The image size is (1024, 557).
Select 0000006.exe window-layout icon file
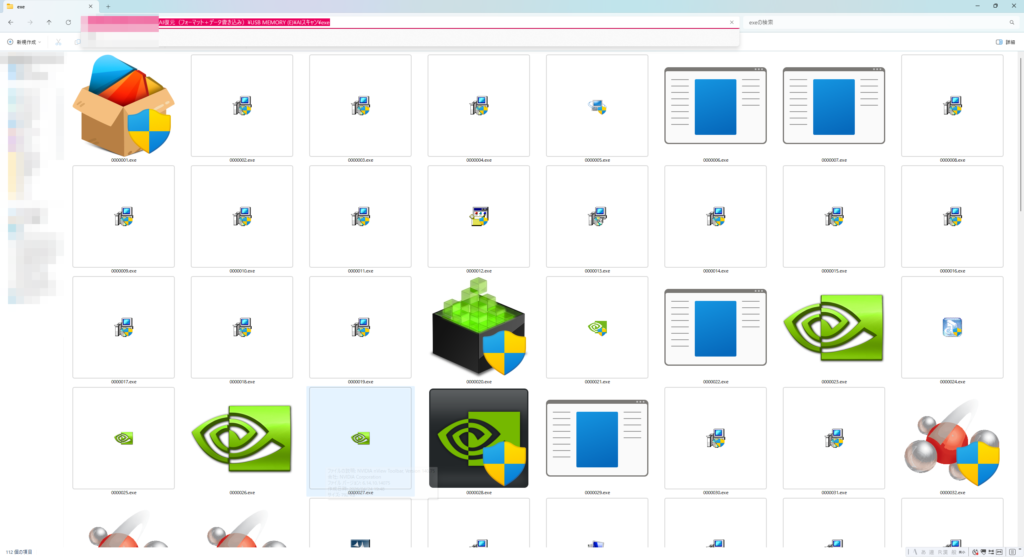(716, 105)
